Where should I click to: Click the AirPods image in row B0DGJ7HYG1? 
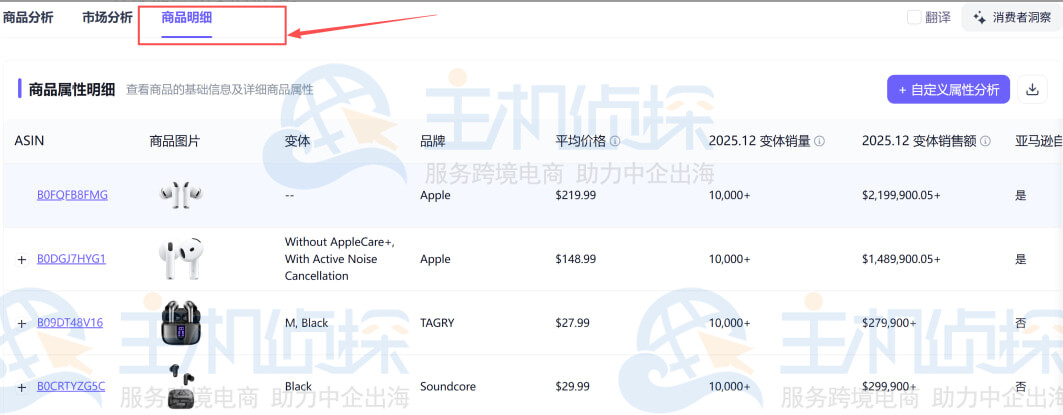tap(180, 258)
